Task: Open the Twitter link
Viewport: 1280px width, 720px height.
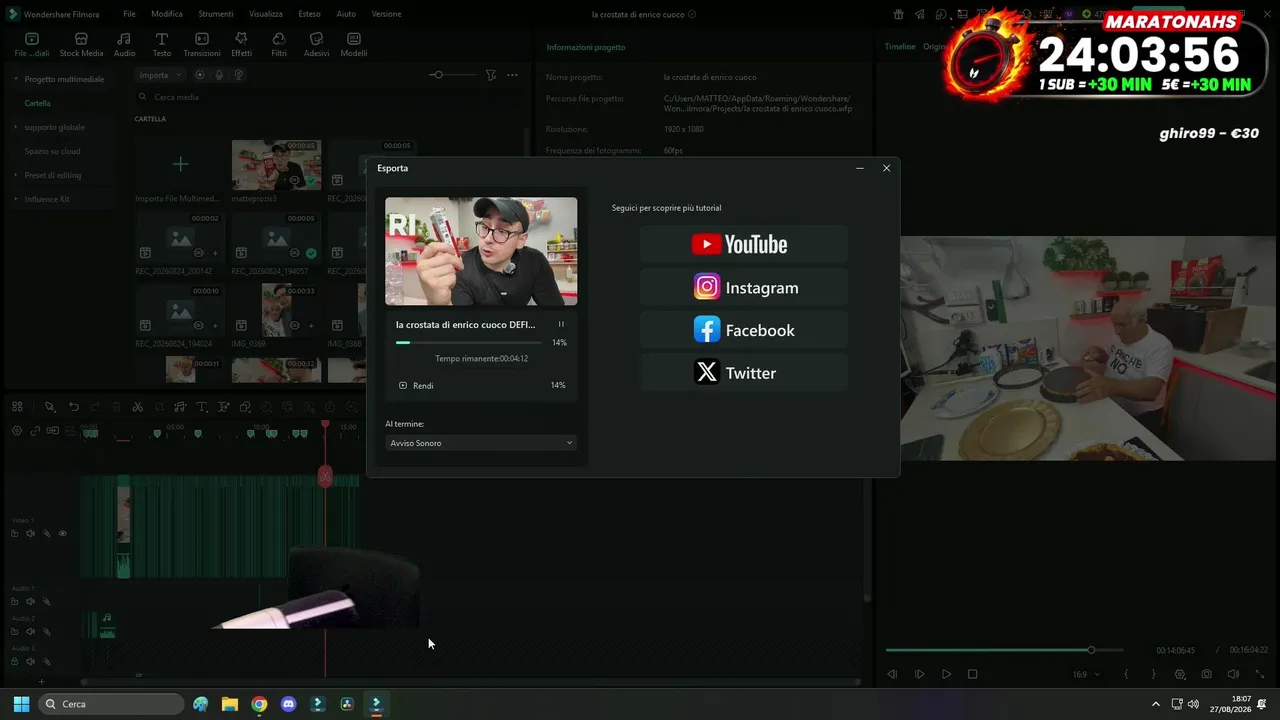Action: click(744, 373)
